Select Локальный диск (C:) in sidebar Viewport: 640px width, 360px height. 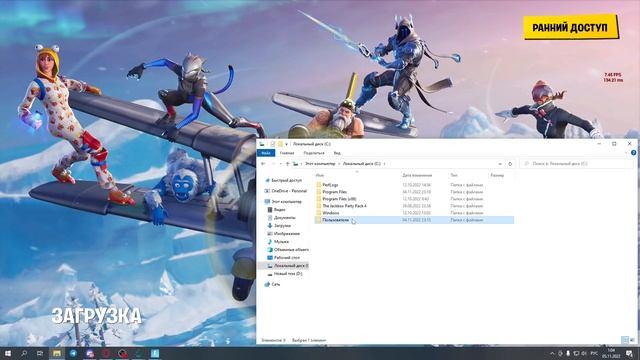[288, 266]
